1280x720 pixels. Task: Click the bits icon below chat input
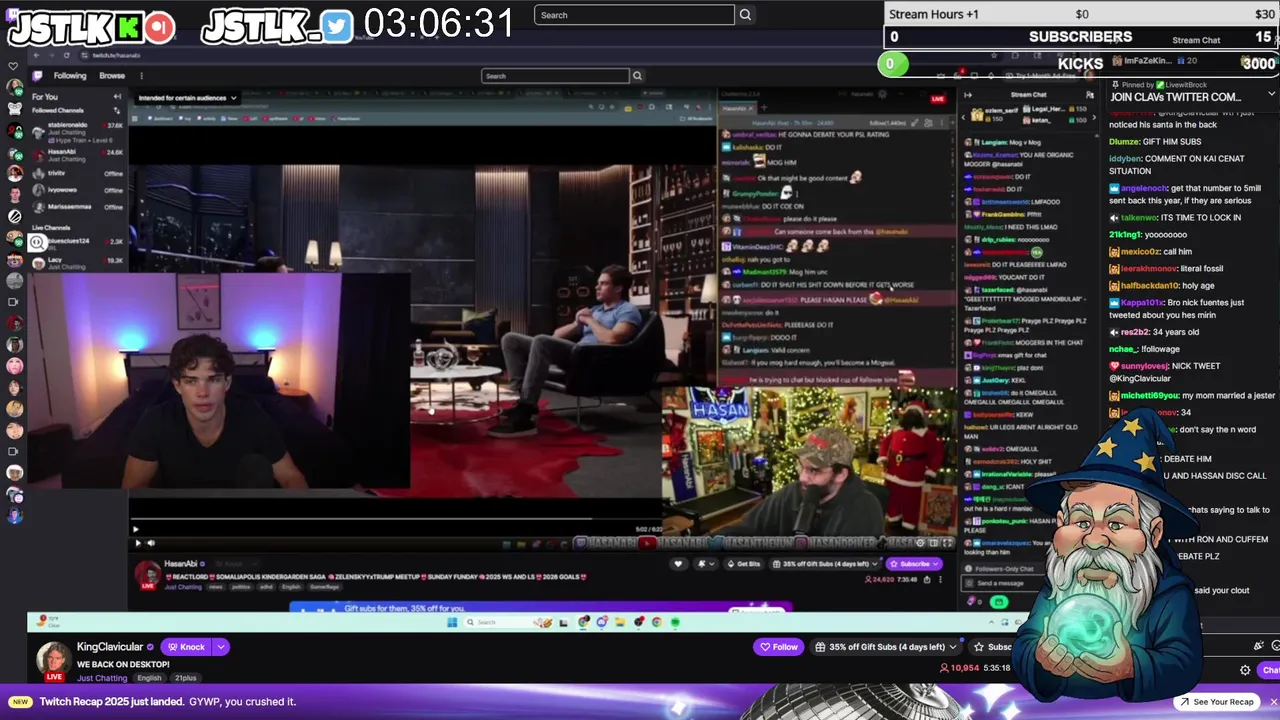pyautogui.click(x=971, y=601)
